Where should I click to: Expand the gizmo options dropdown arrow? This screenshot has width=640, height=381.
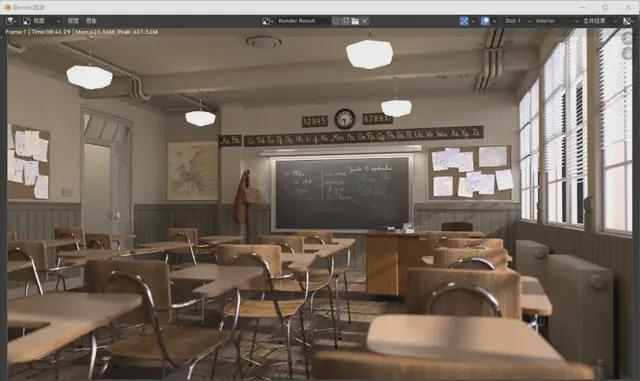[473, 21]
